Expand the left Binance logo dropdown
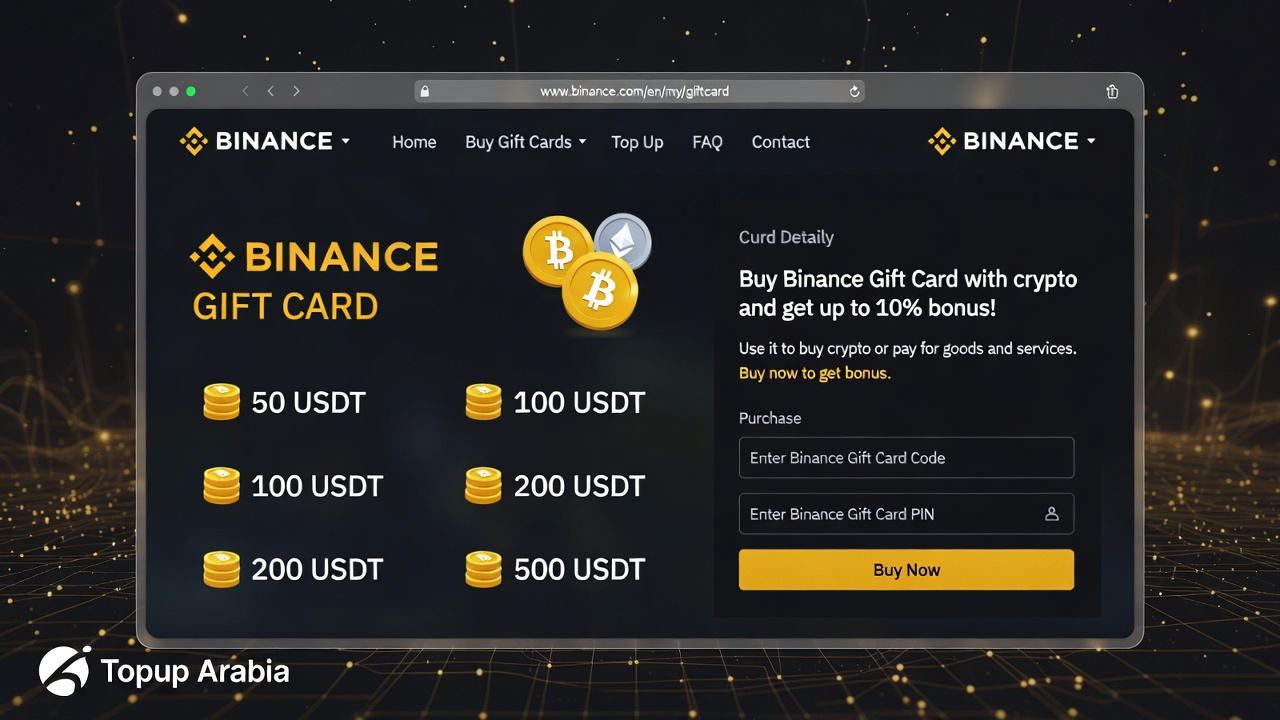Viewport: 1280px width, 720px height. (346, 142)
